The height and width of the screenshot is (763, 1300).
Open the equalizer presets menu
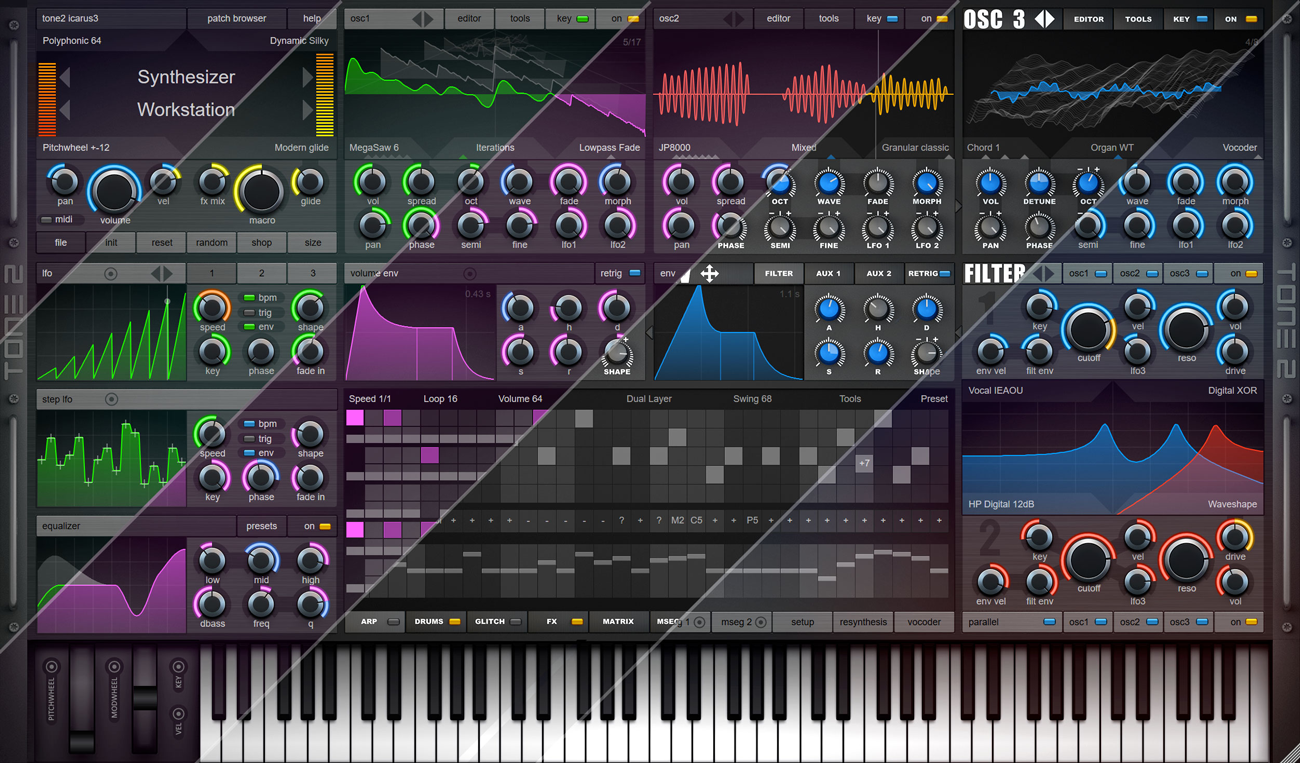click(262, 525)
